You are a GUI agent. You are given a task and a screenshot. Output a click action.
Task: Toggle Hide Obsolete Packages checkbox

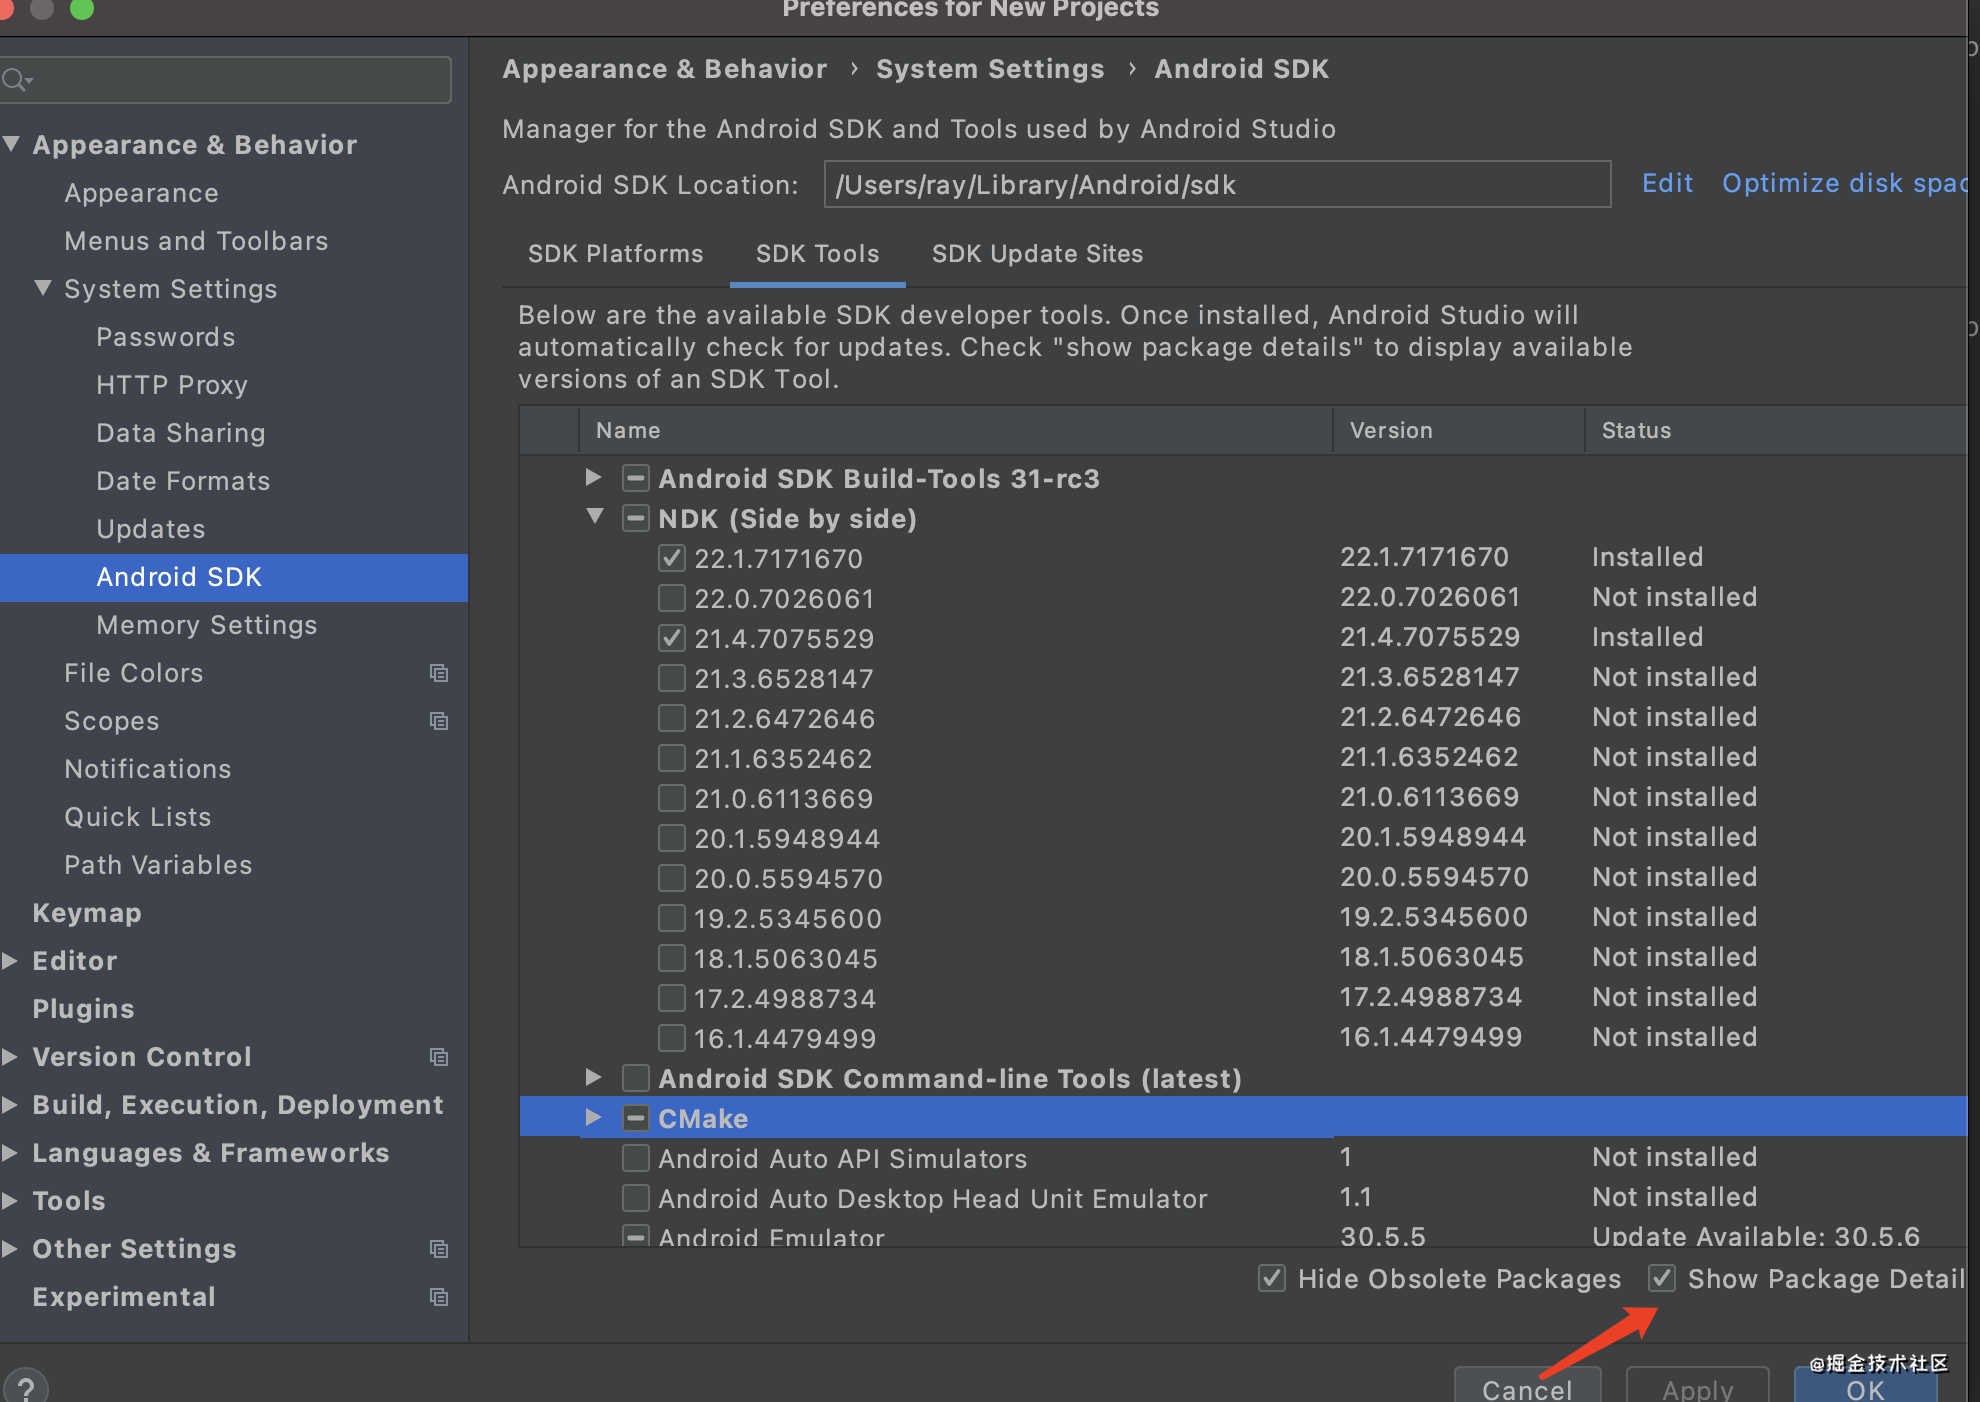point(1272,1278)
